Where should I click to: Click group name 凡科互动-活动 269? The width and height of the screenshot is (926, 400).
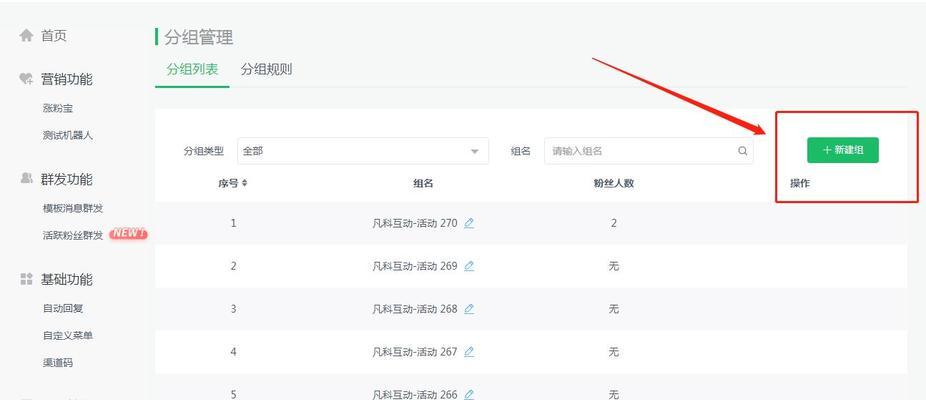pos(415,266)
